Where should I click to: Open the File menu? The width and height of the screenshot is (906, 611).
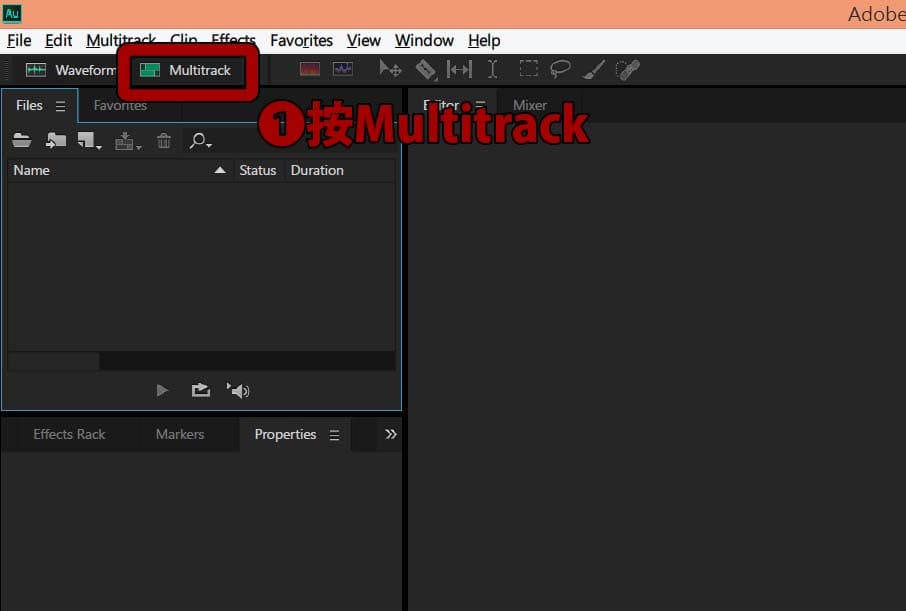pos(19,40)
